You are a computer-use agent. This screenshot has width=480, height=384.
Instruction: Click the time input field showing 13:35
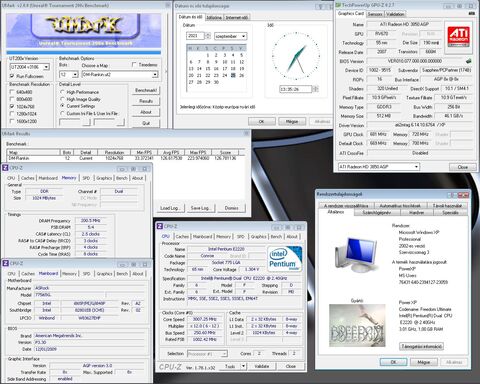pos(295,89)
